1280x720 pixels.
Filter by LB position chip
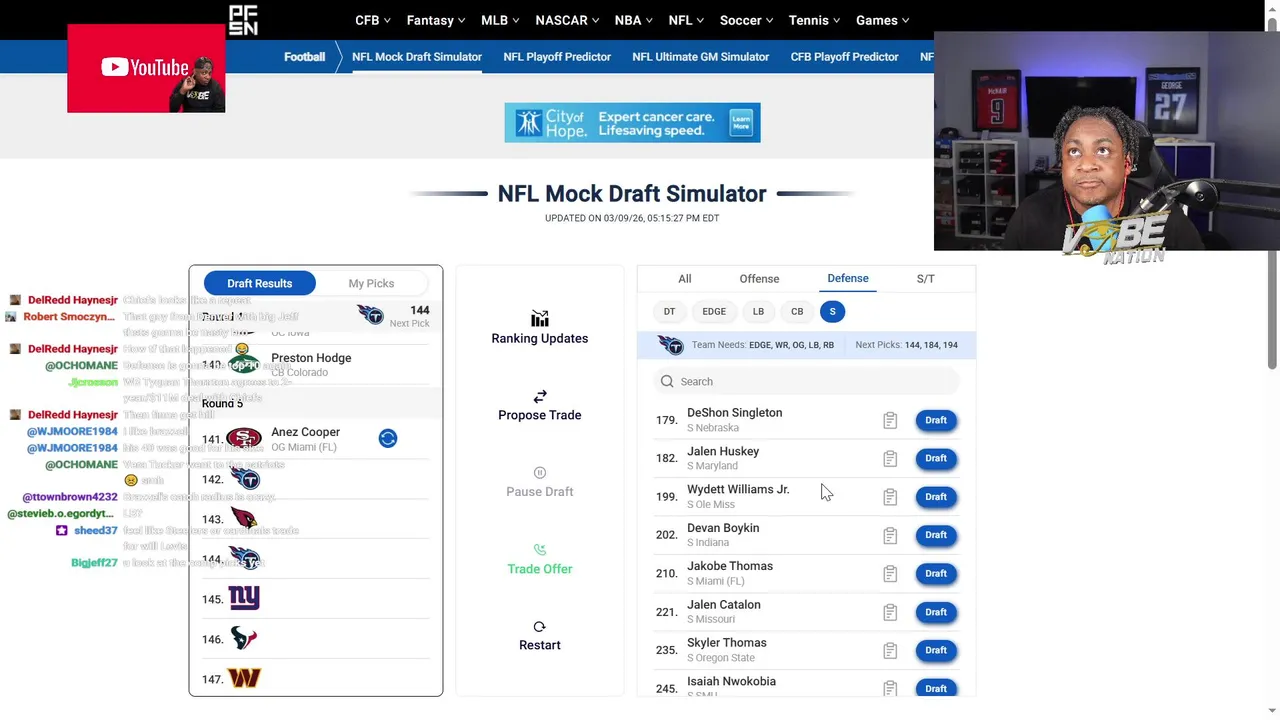[758, 311]
